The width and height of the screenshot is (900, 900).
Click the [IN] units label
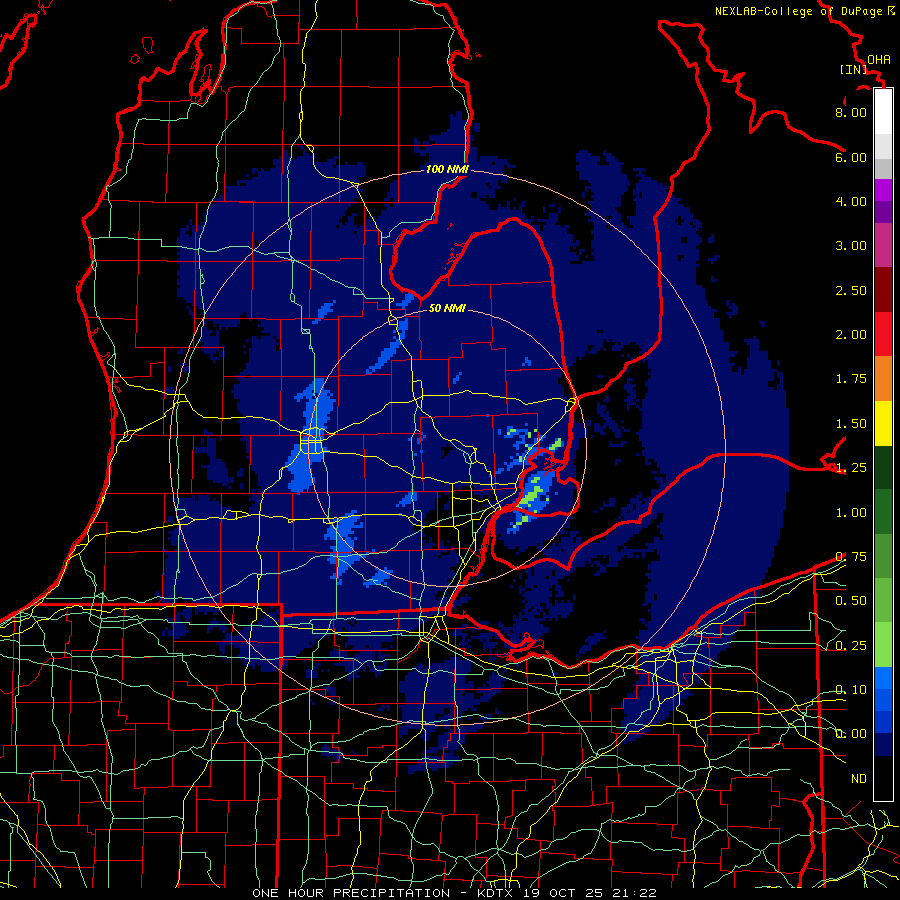(854, 69)
